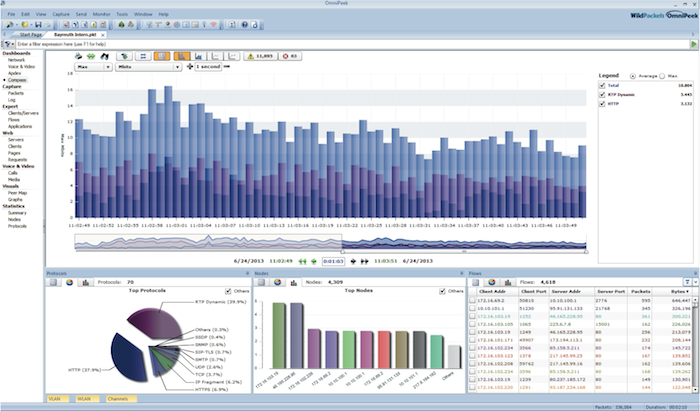Switch to the Start Page tab
The width and height of the screenshot is (700, 411).
(x=30, y=34)
